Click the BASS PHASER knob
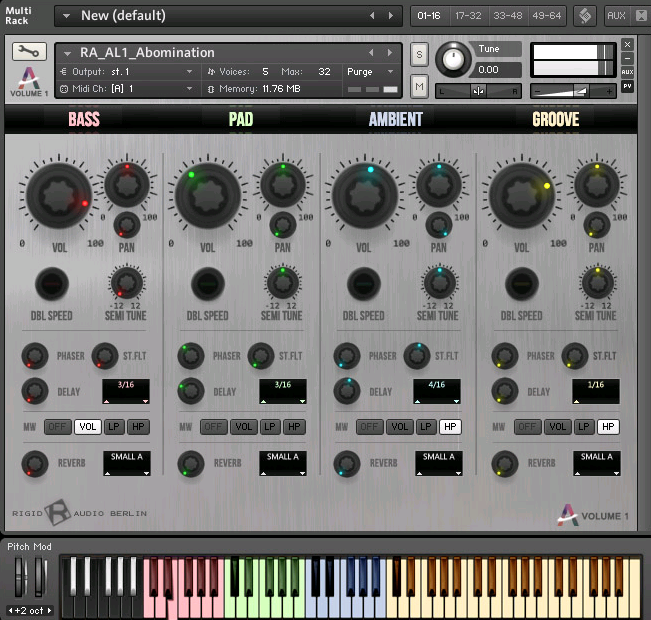This screenshot has height=620, width=651. 35,356
